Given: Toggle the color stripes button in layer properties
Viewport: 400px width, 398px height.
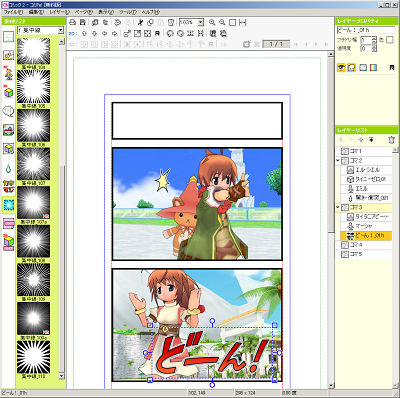Looking at the screenshot, I should pos(374,68).
